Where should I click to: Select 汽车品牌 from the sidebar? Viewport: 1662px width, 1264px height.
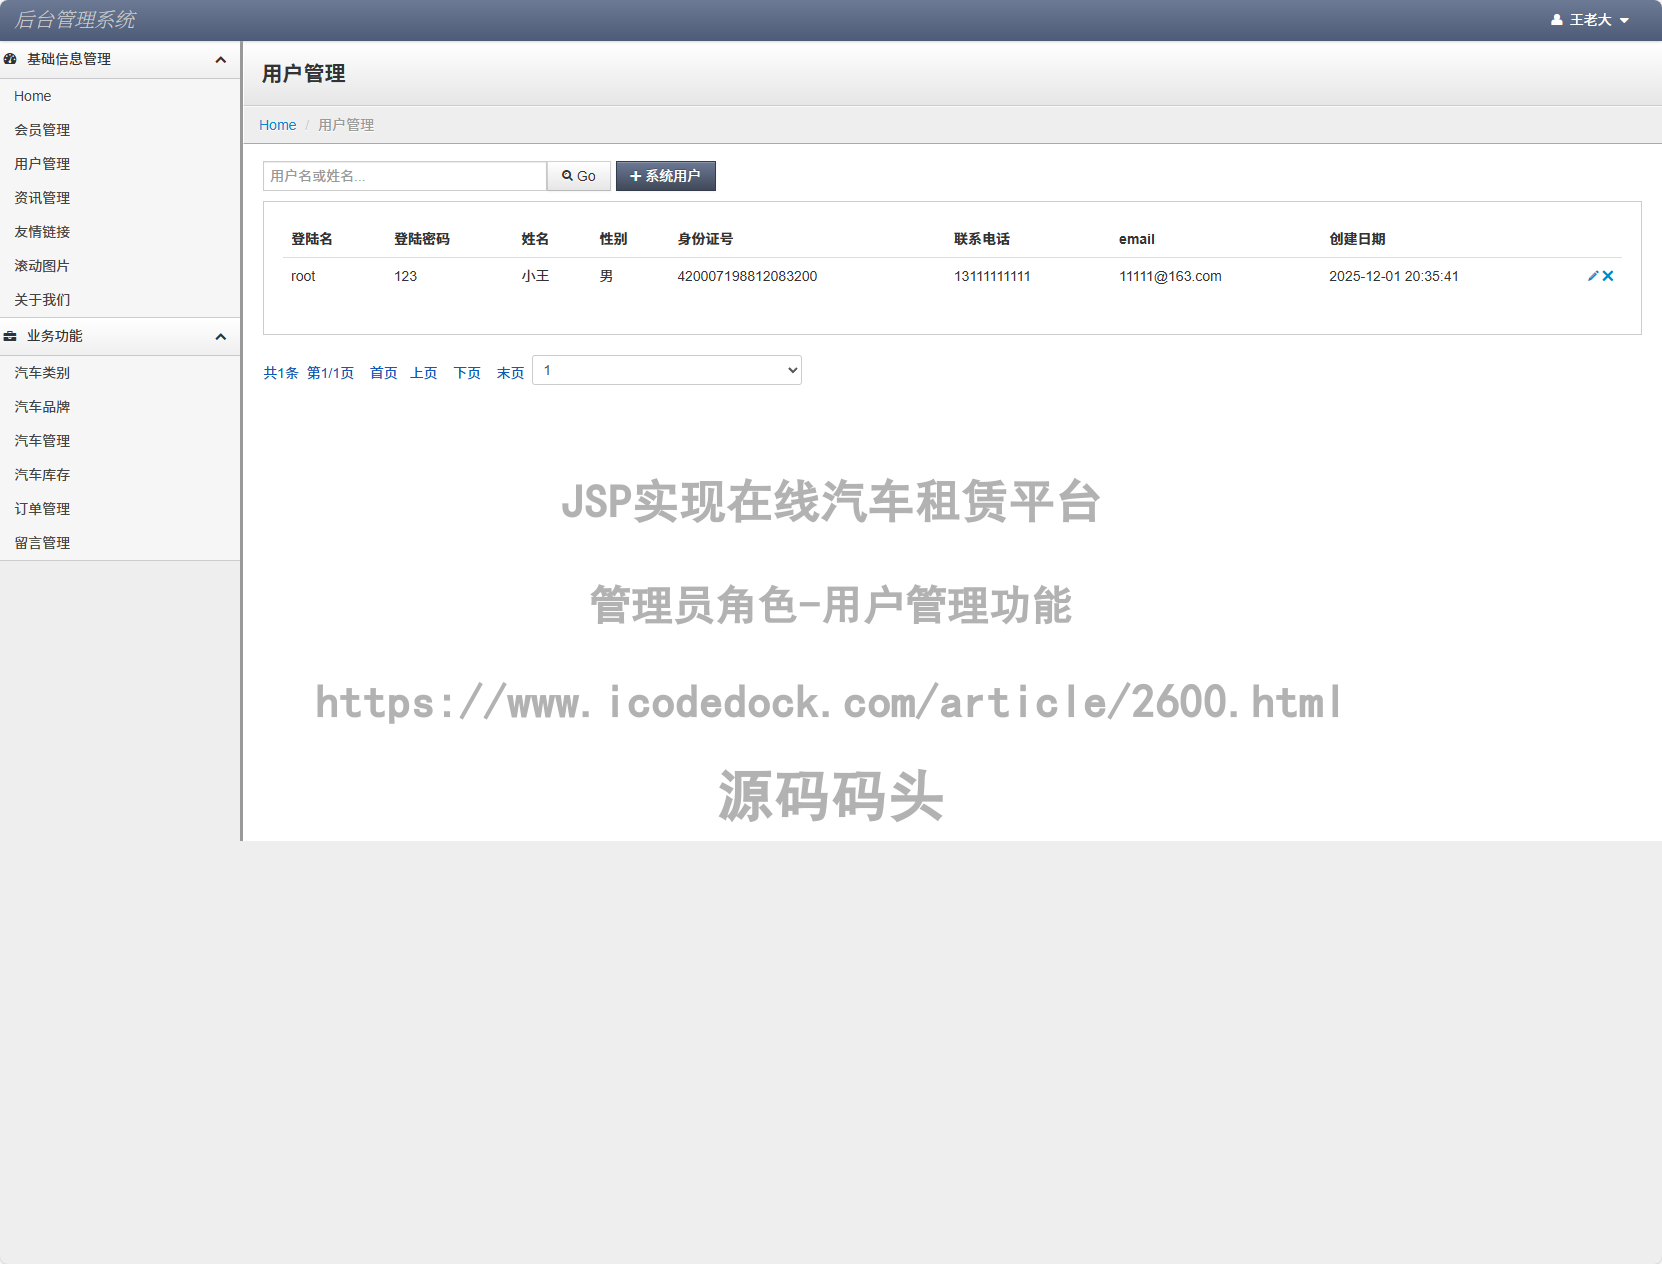click(42, 407)
